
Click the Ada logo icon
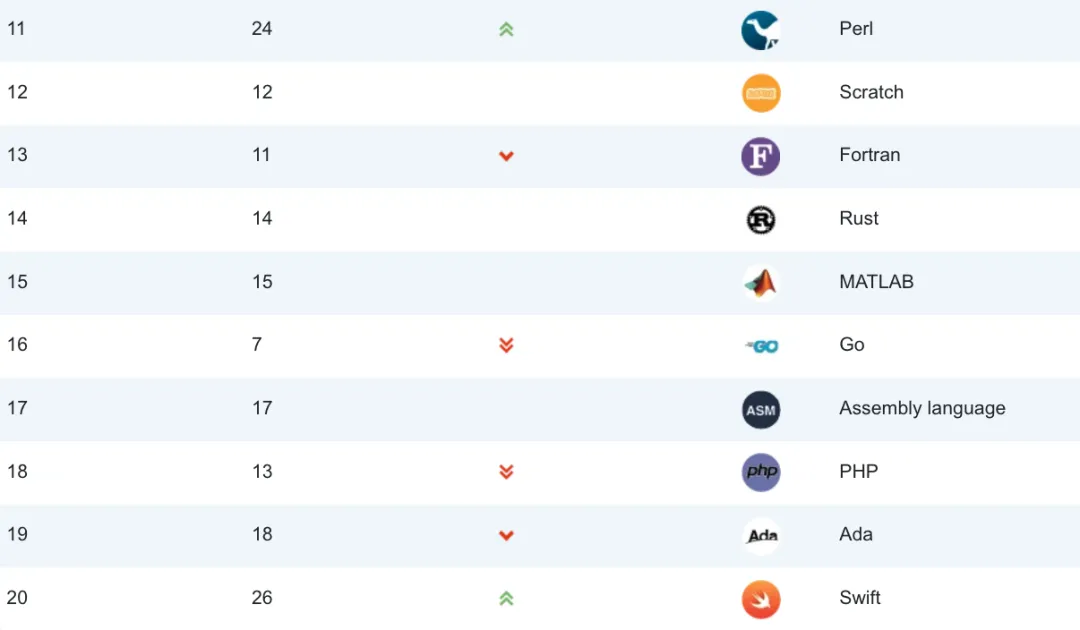point(762,536)
